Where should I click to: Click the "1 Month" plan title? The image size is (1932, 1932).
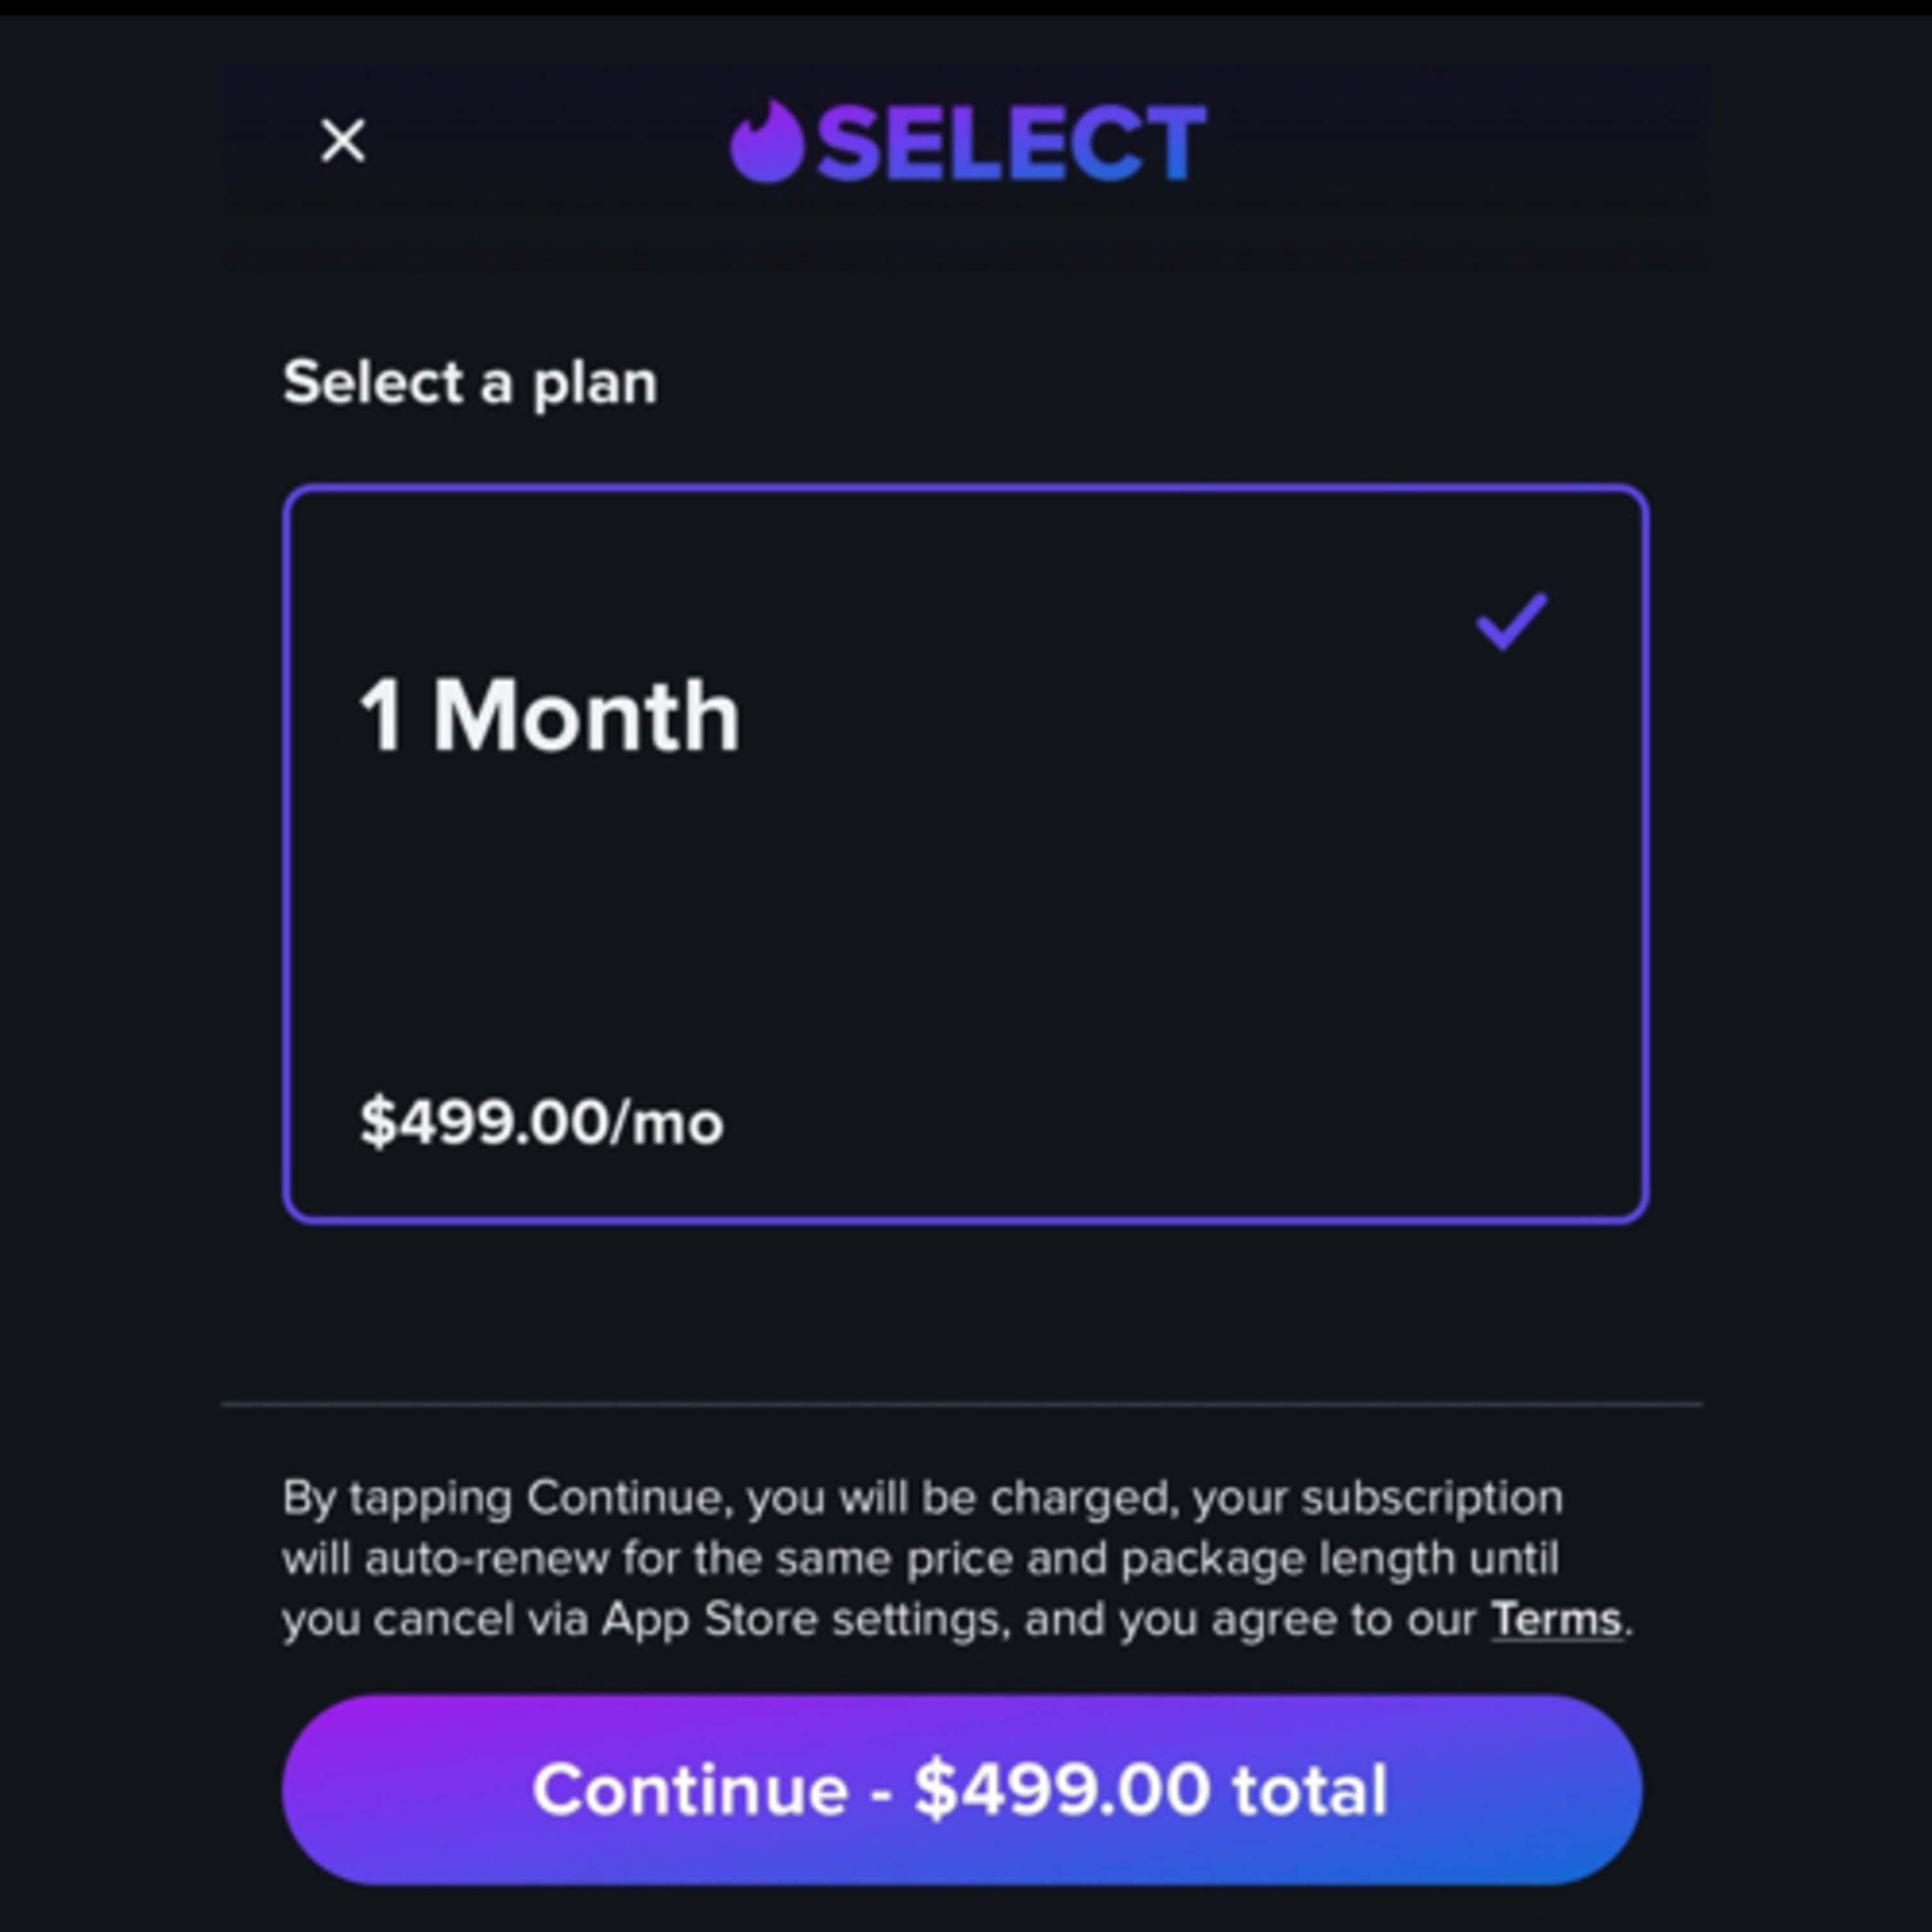pyautogui.click(x=549, y=716)
